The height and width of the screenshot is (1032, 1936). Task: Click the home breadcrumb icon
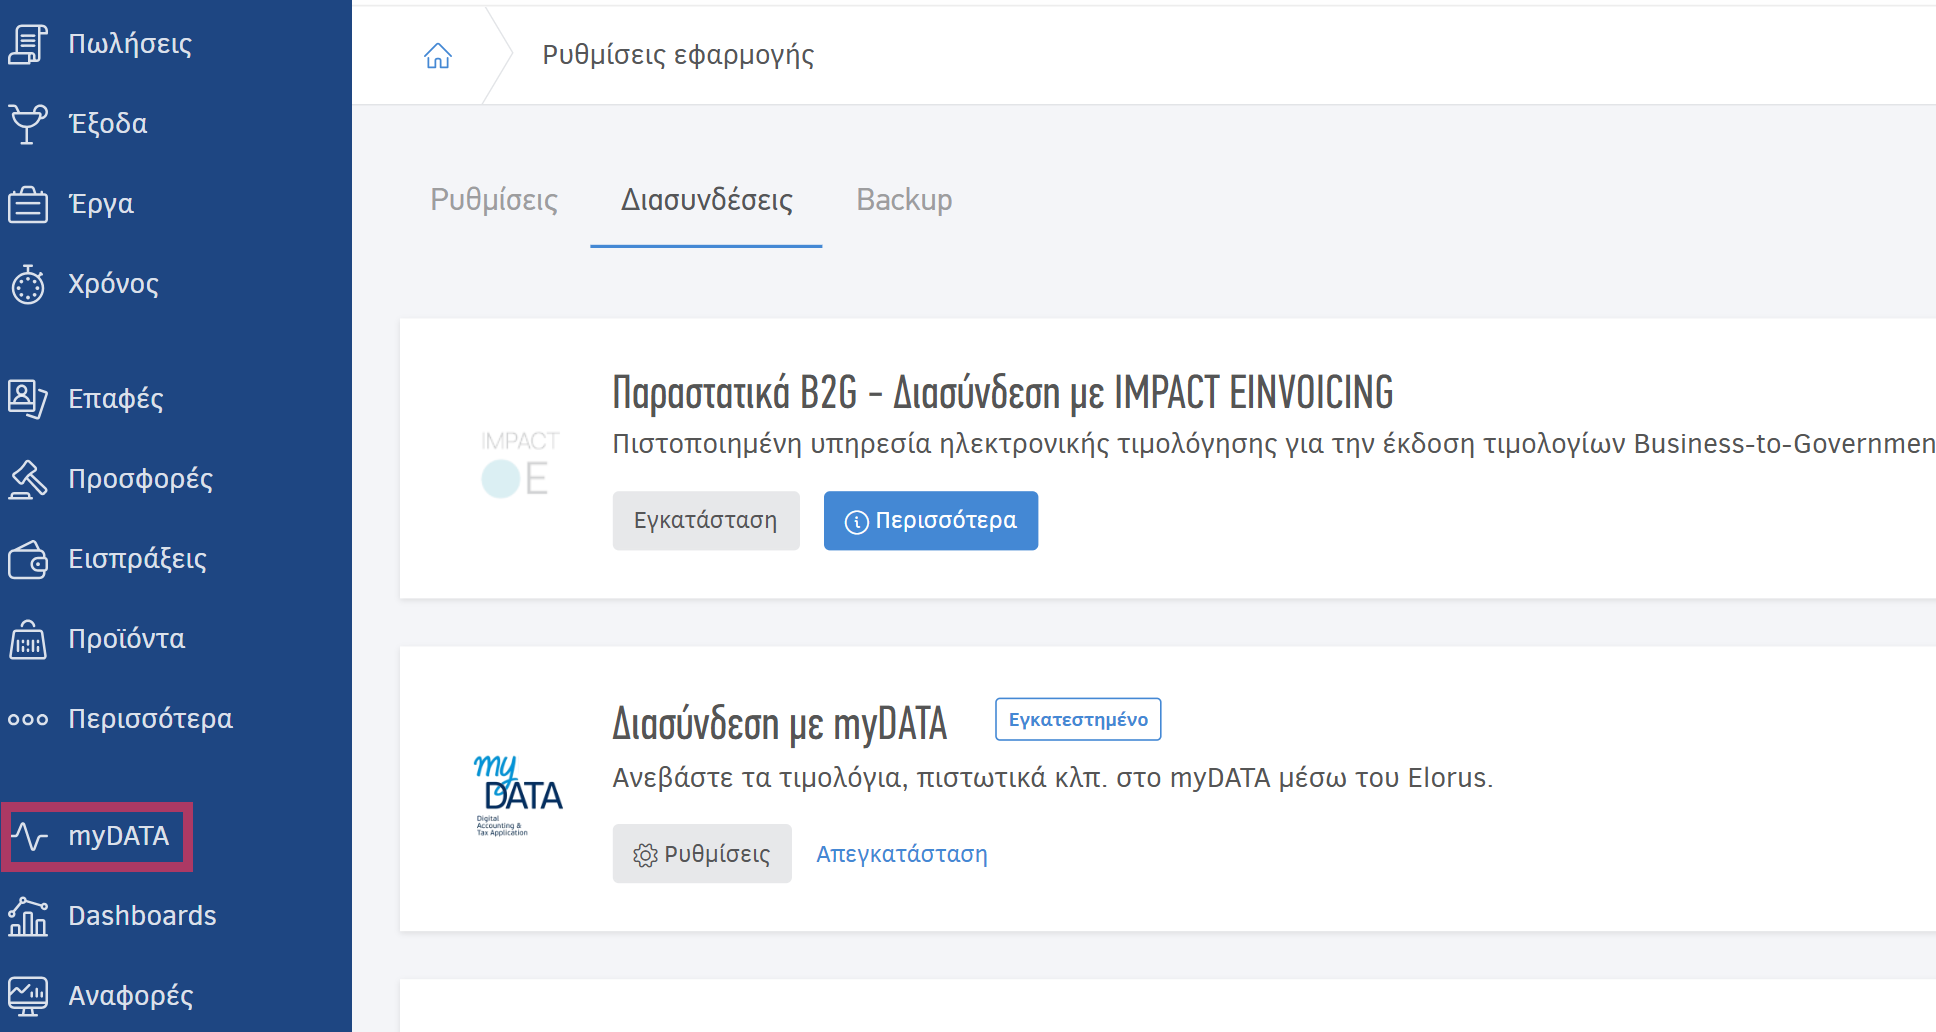[x=437, y=55]
